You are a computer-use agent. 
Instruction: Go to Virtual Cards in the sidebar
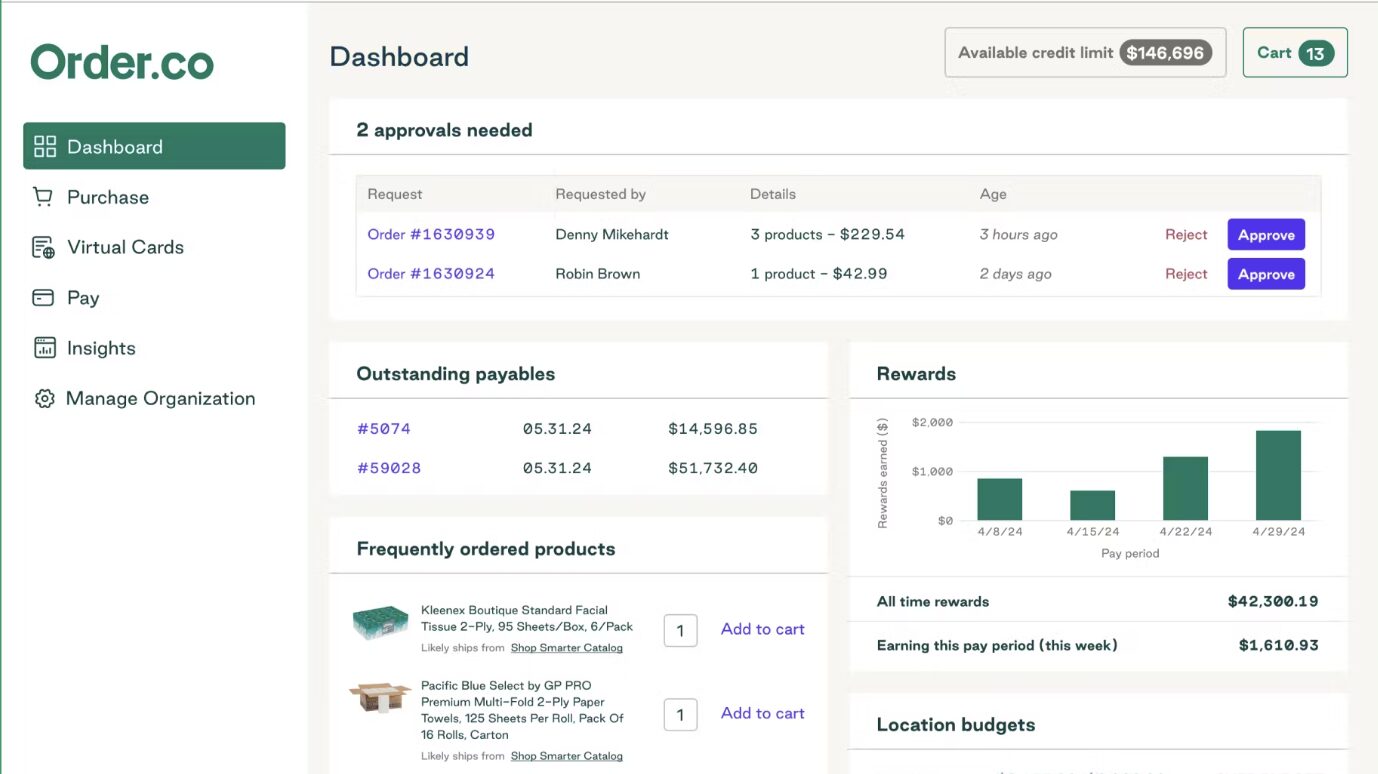[125, 247]
